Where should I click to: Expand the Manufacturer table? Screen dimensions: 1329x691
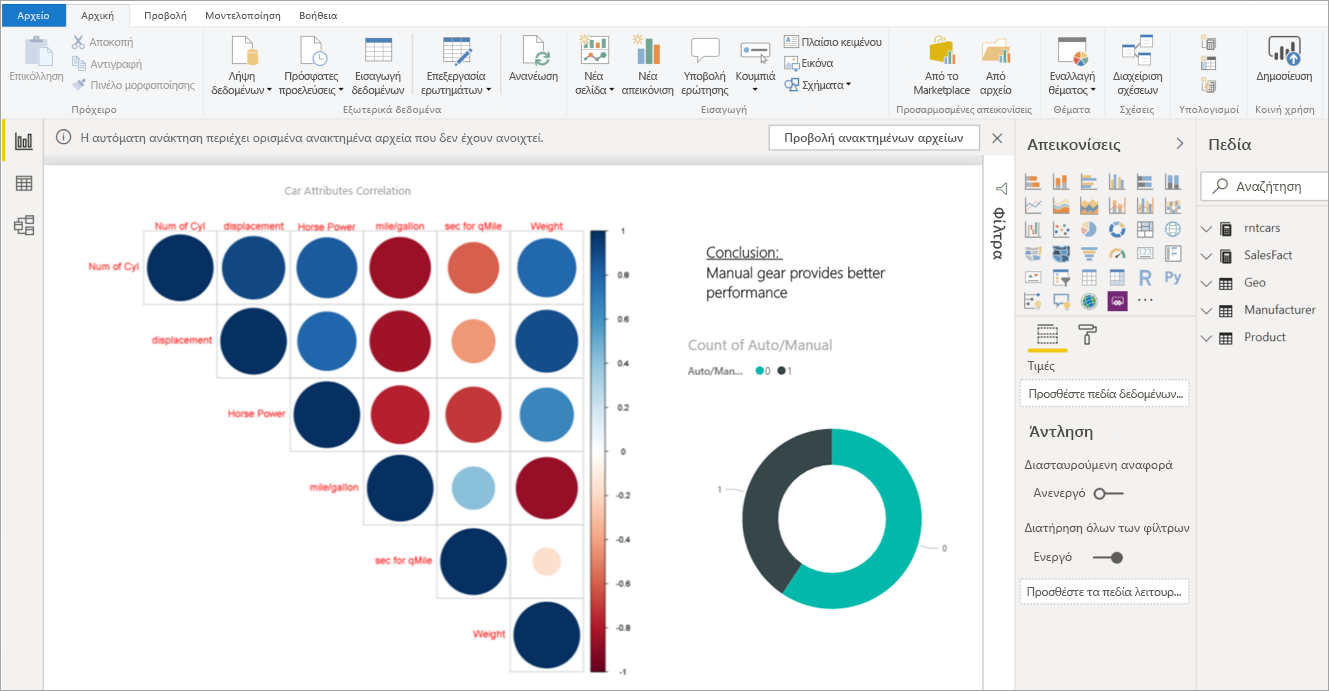1206,310
